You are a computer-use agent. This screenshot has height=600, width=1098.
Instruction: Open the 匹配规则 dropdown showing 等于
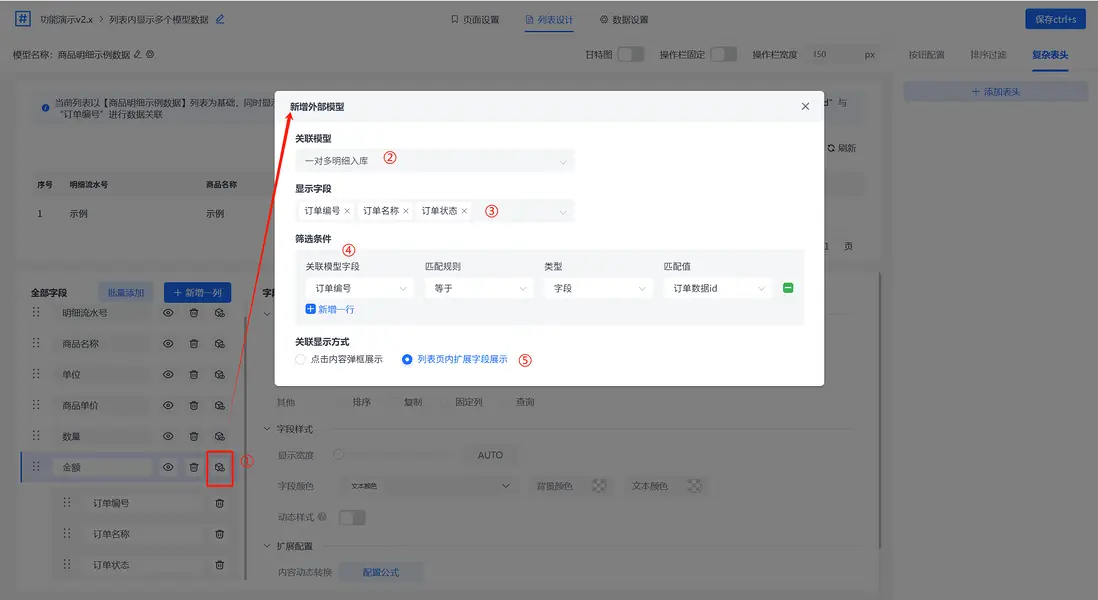[478, 287]
